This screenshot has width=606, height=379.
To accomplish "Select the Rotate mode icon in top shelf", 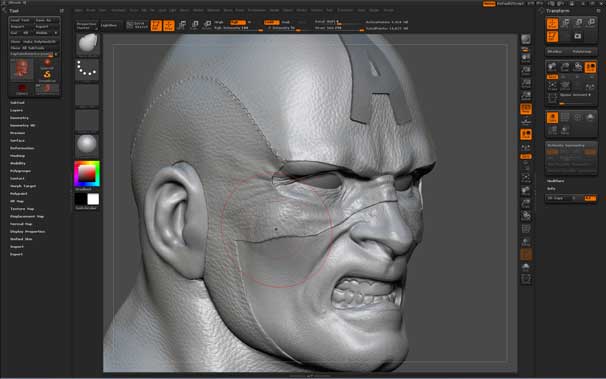I will pos(207,25).
